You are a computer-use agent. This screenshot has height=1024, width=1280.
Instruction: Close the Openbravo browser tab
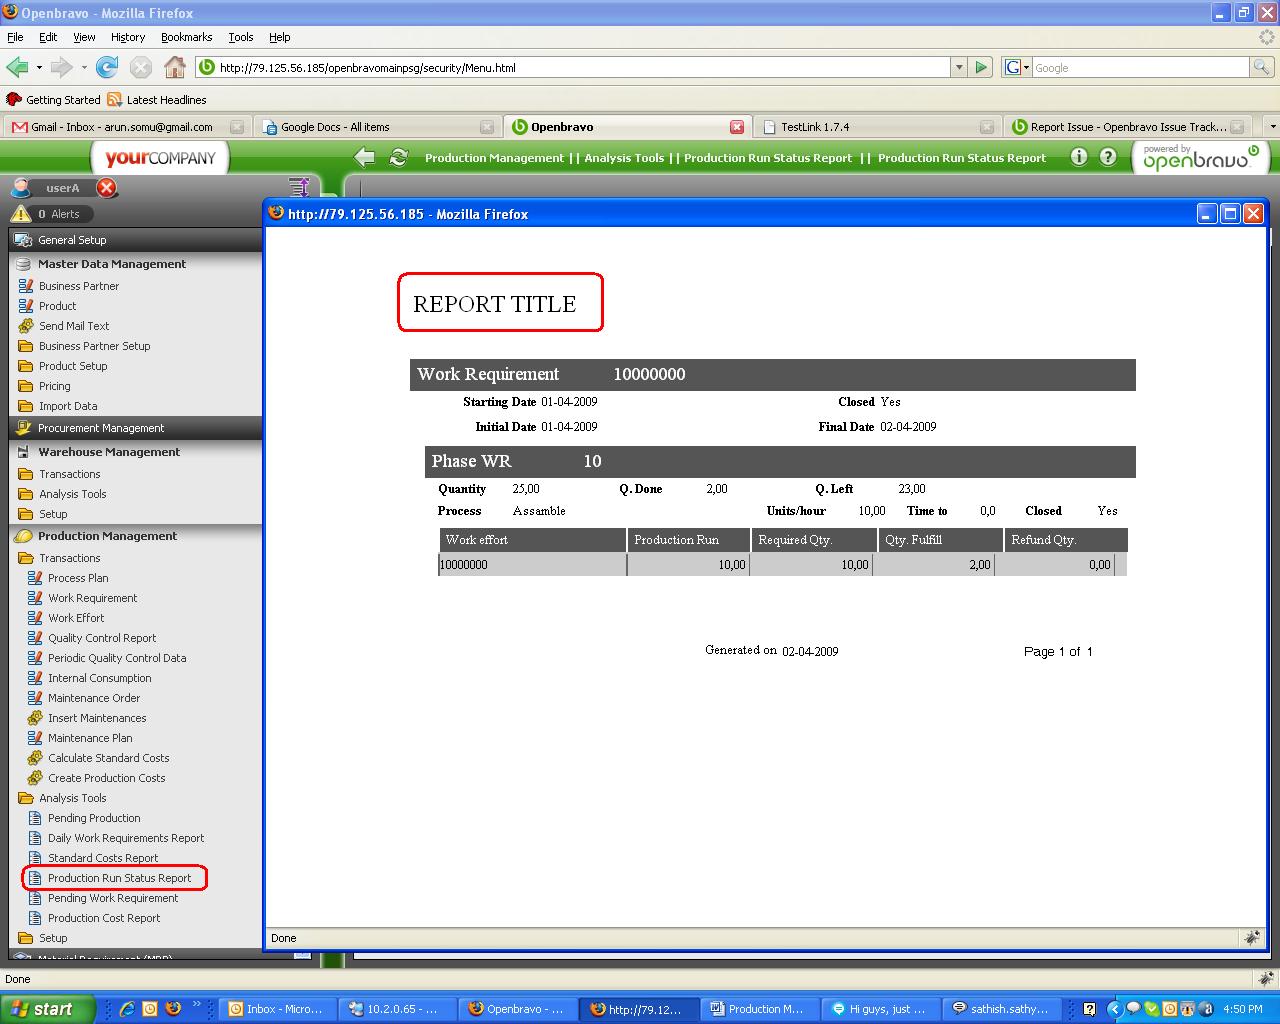coord(737,127)
